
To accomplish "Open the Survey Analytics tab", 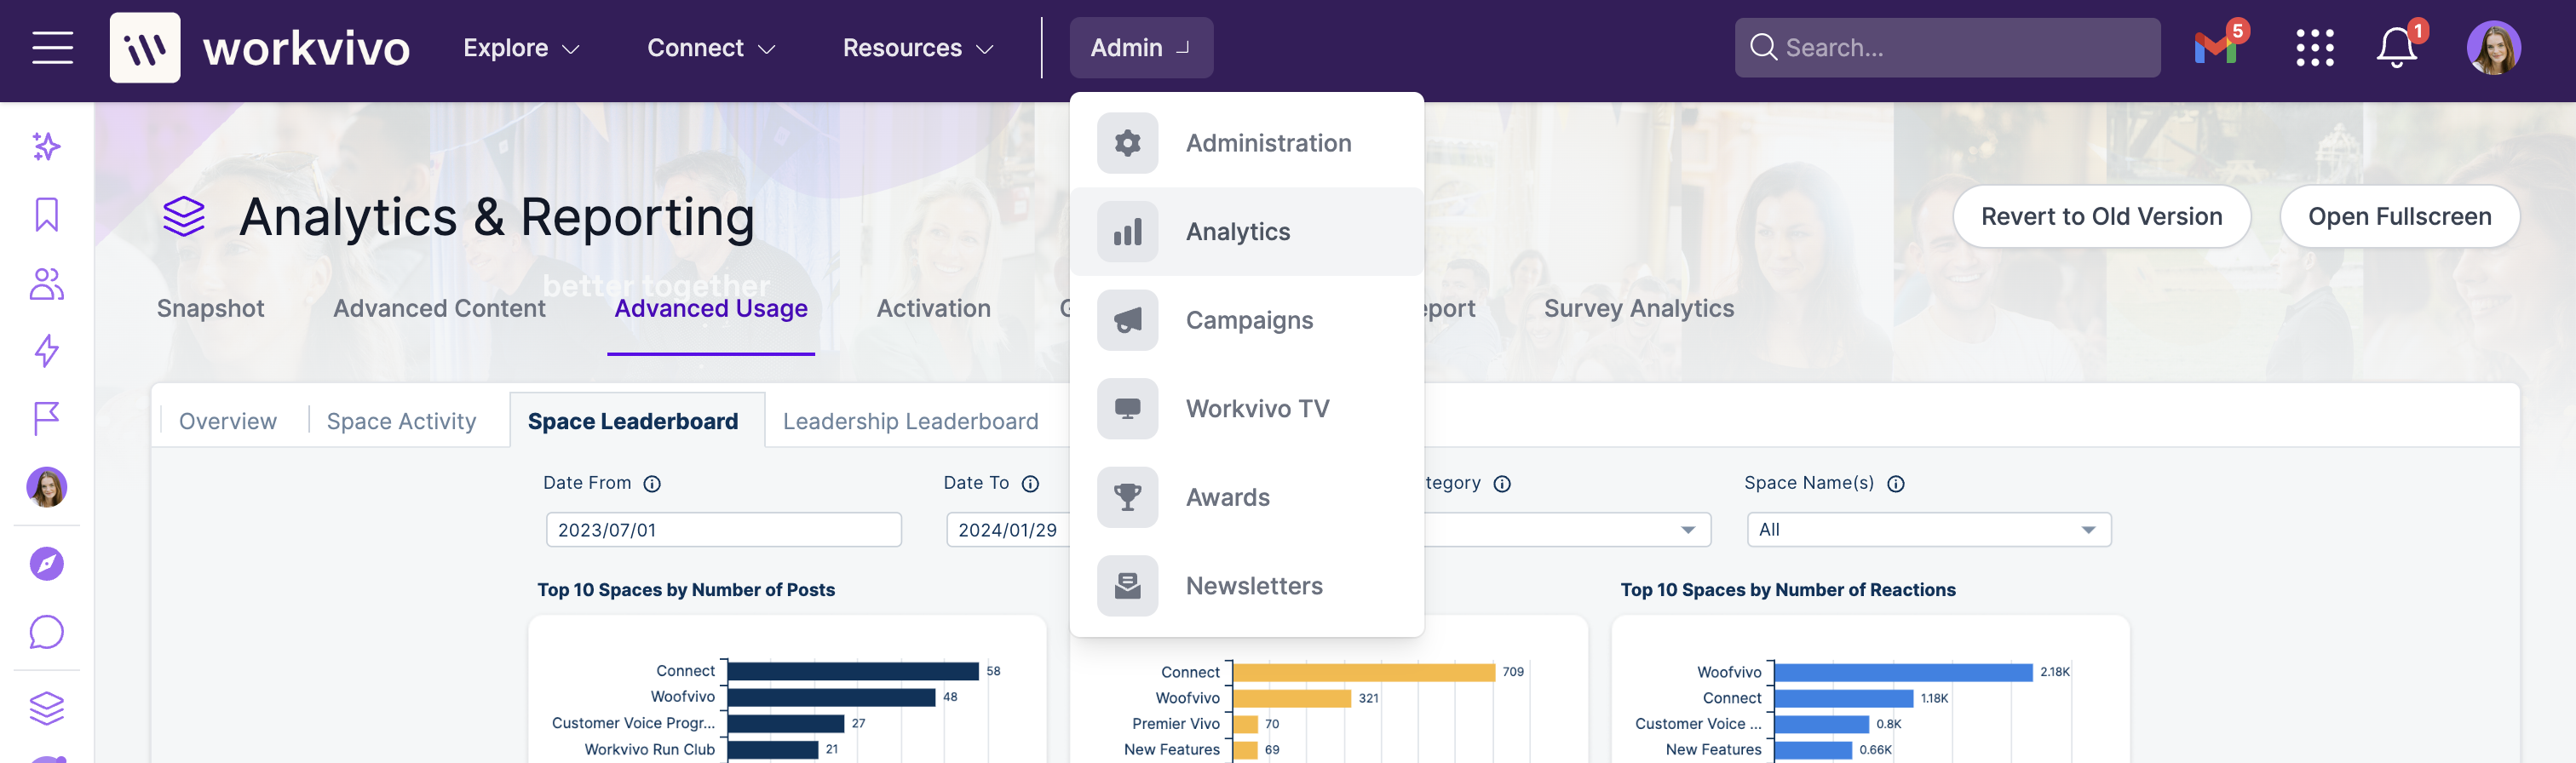I will 1638,309.
